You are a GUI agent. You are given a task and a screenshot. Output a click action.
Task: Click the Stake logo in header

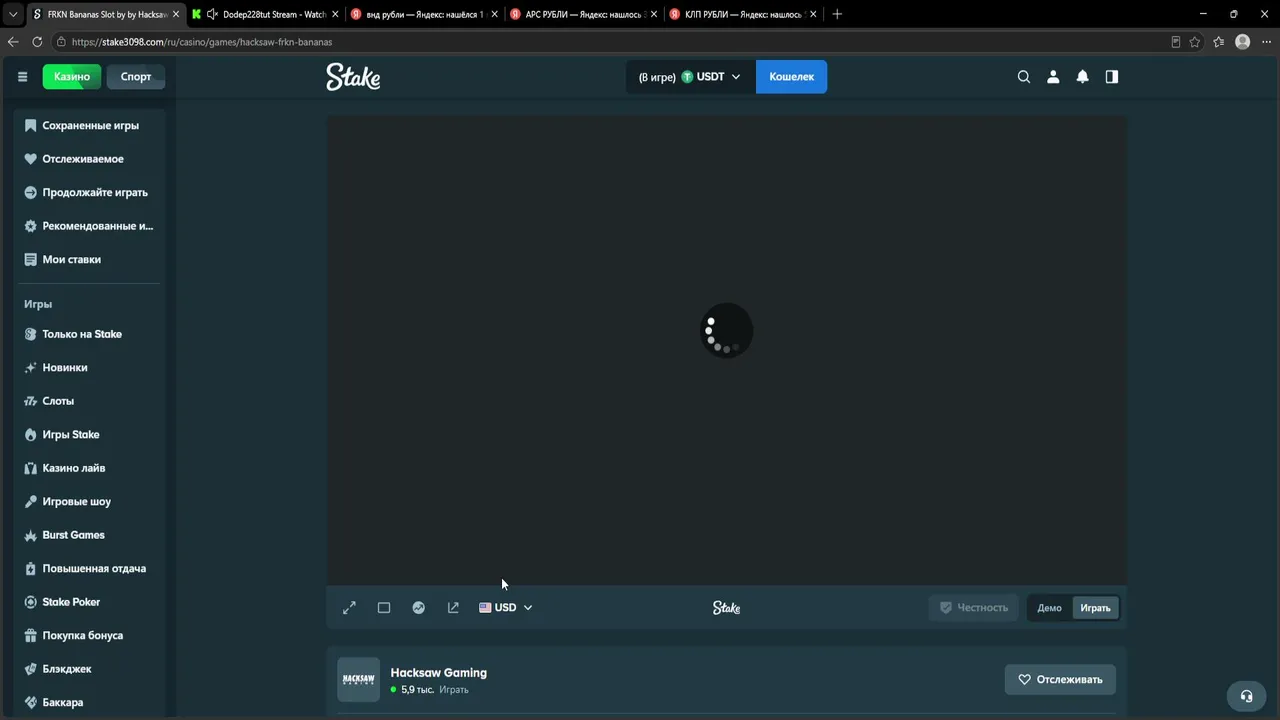pos(353,77)
